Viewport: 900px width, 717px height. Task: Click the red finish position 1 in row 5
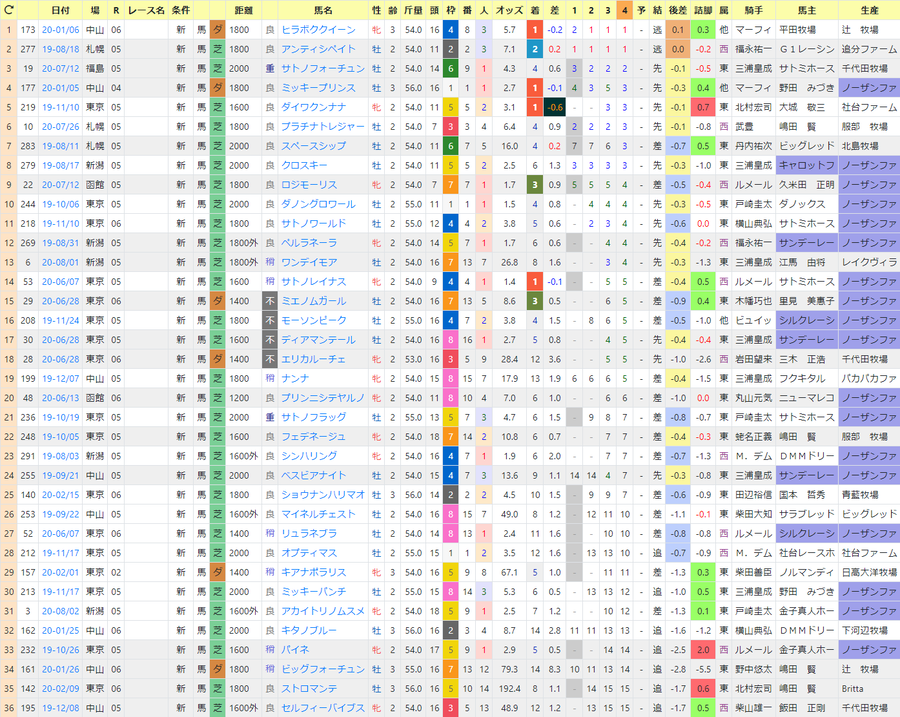(x=535, y=107)
